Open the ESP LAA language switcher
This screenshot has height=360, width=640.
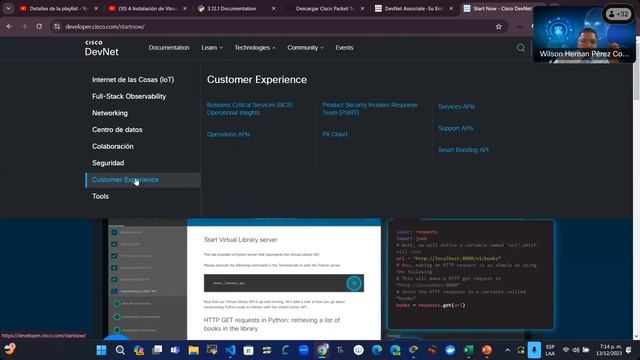(x=550, y=350)
